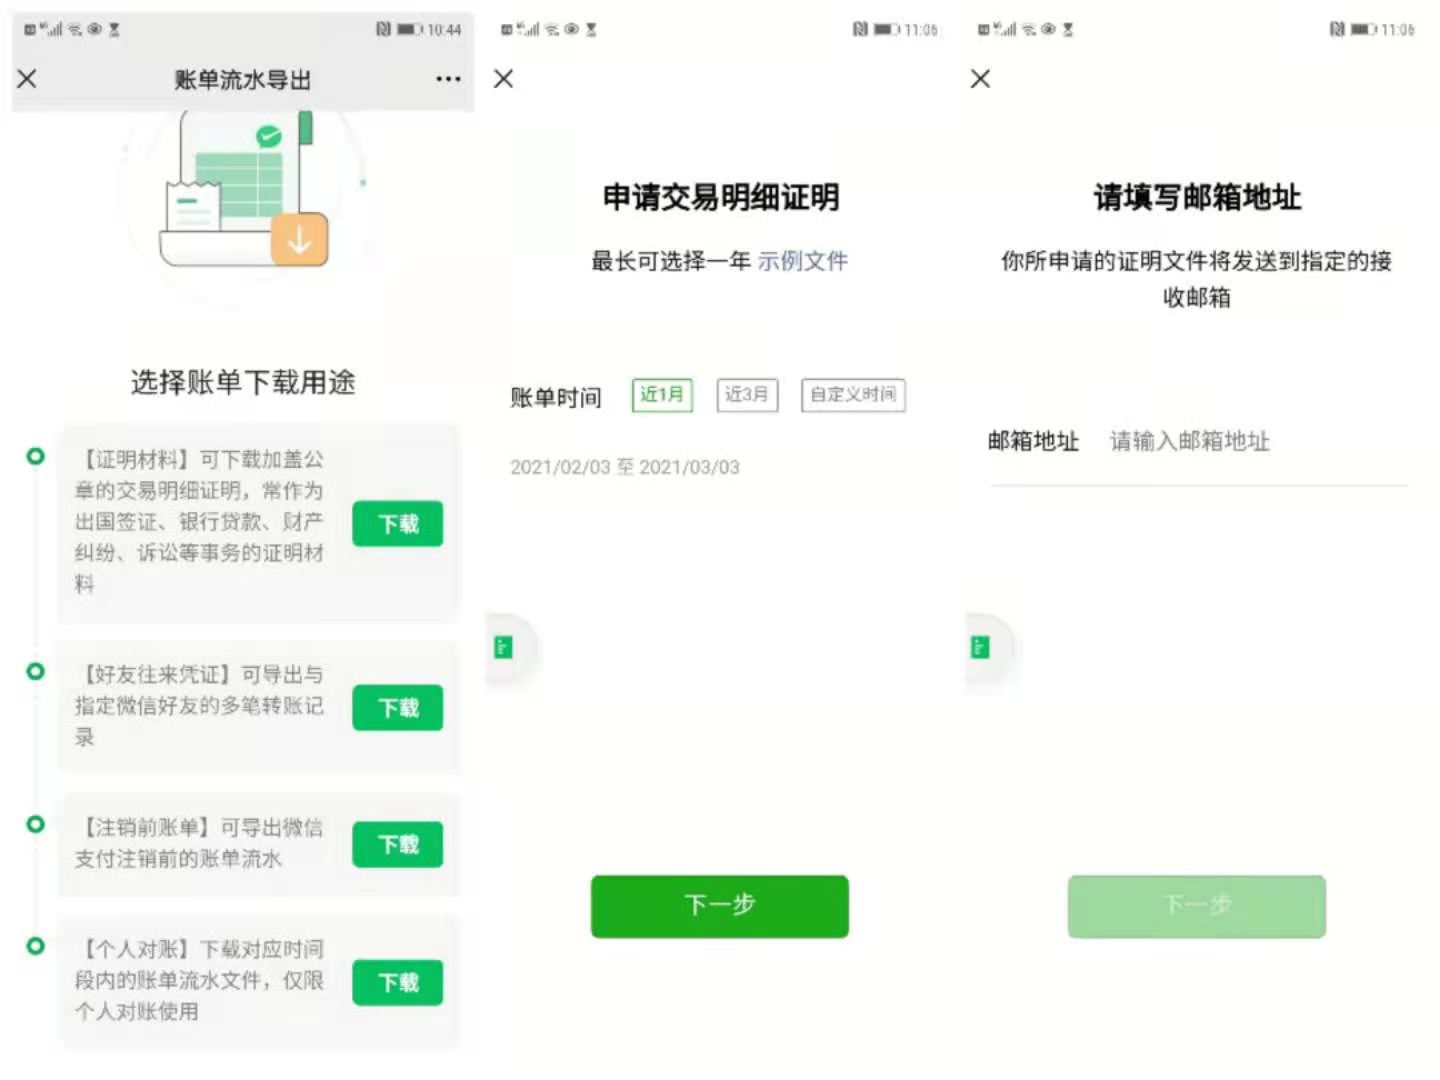Tap floating green document icon on 申请交易明细证明 screen

(x=504, y=647)
